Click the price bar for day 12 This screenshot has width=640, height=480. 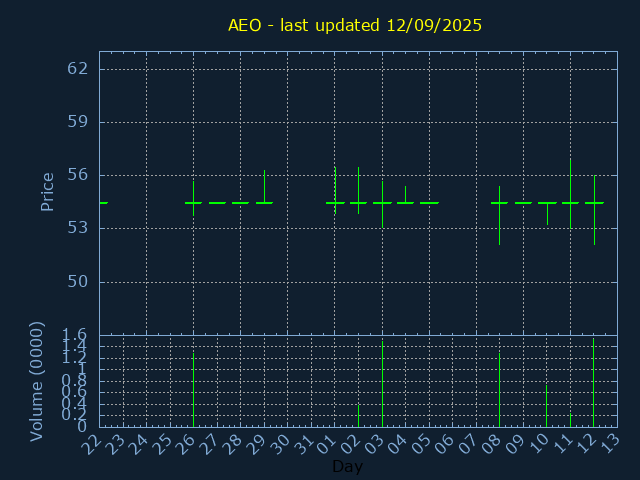pos(594,210)
